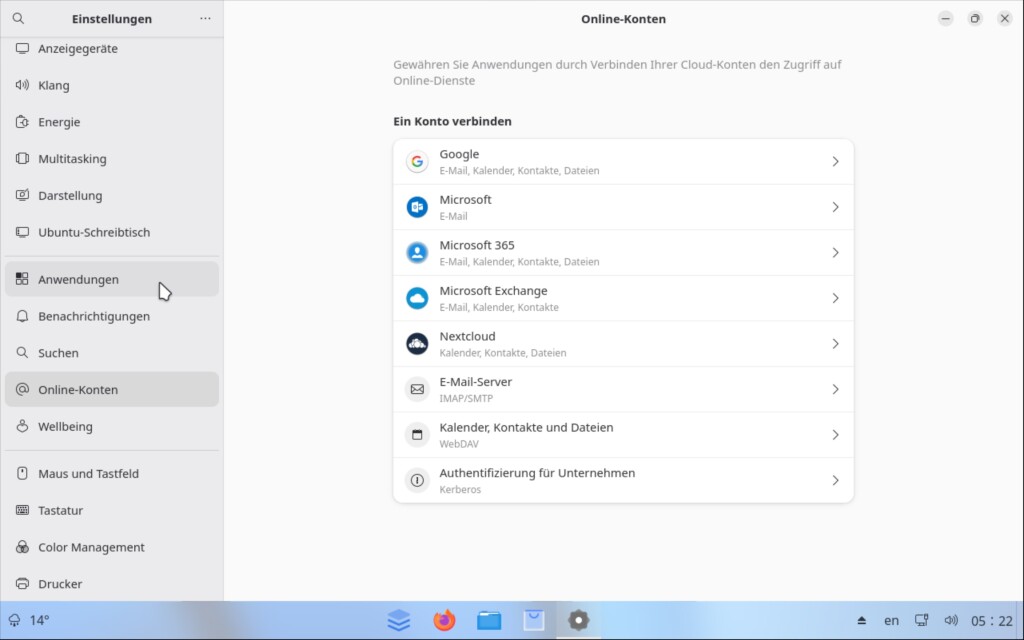Open Firefox from the taskbar
The image size is (1024, 640).
pyautogui.click(x=445, y=620)
